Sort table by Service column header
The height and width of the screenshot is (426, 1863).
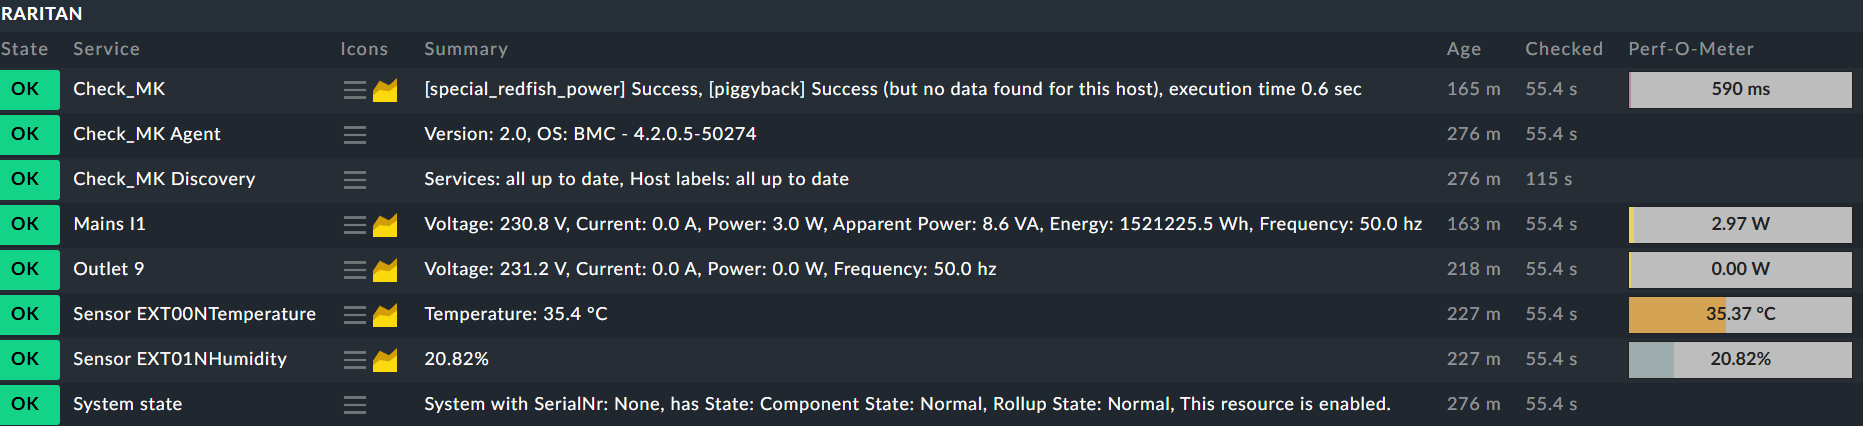(106, 49)
